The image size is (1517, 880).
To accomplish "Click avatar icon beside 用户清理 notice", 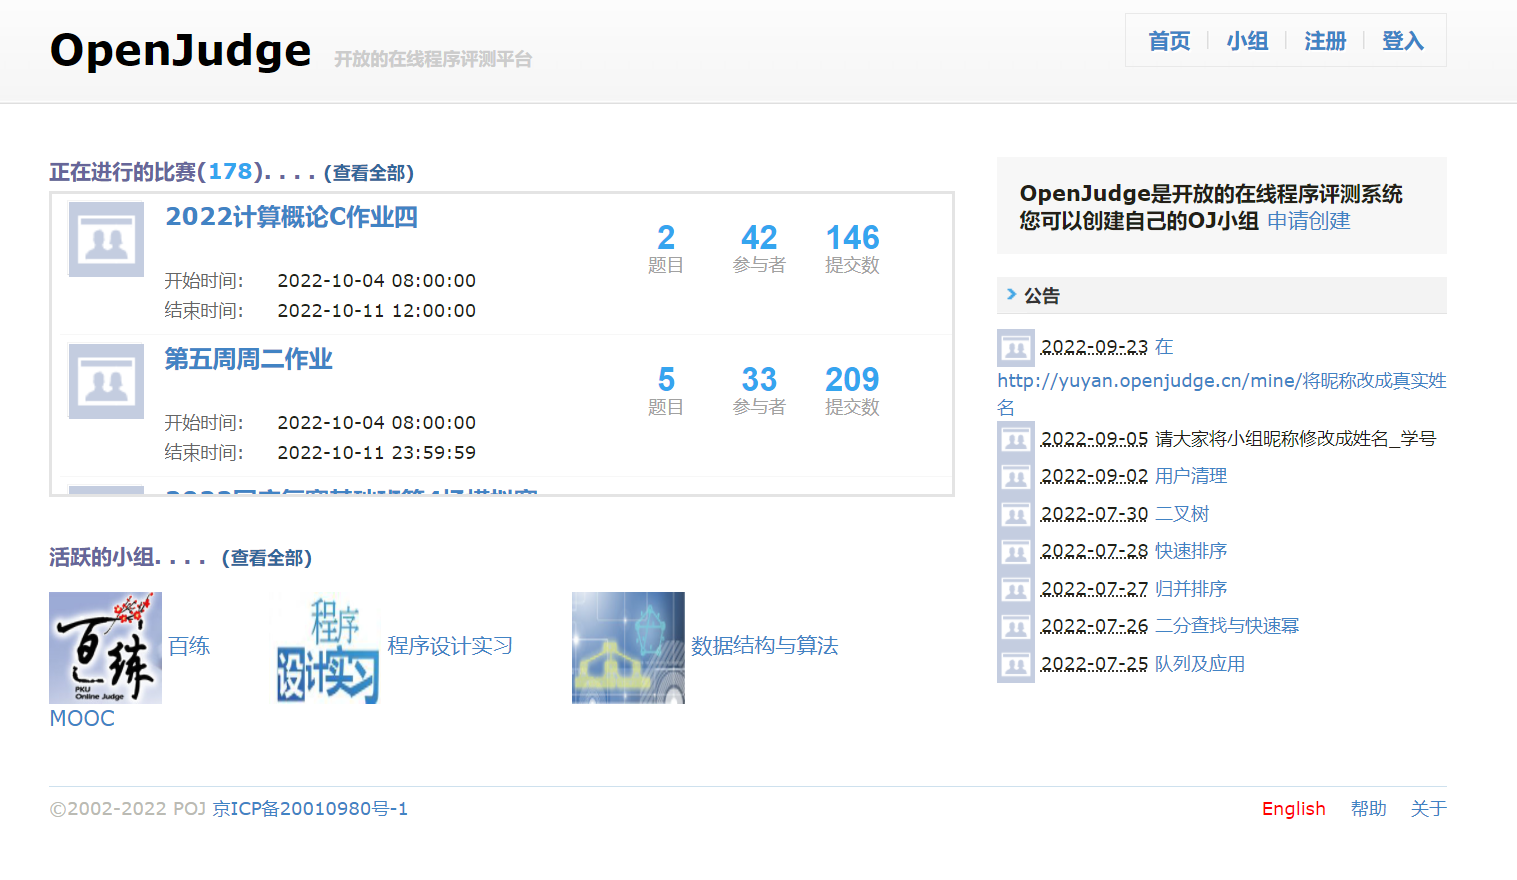I will click(1016, 477).
